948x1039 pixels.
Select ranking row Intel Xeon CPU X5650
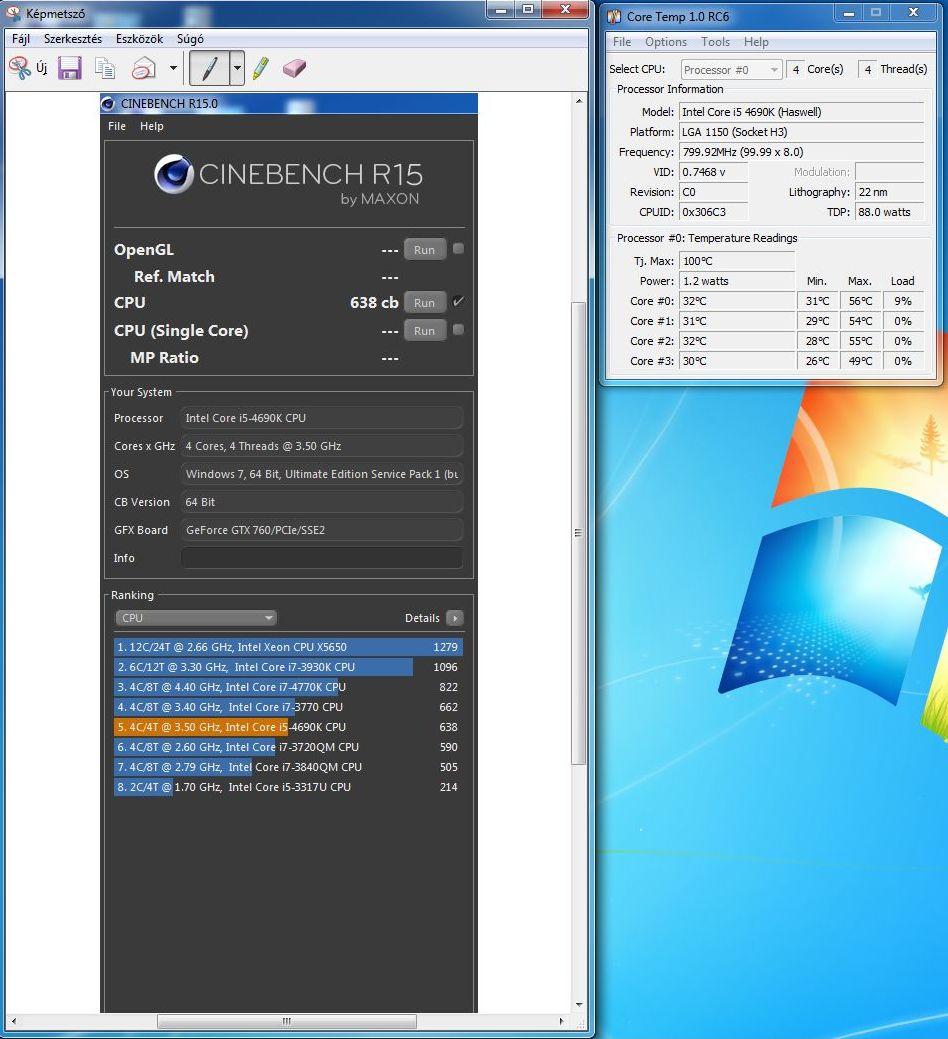pos(289,647)
